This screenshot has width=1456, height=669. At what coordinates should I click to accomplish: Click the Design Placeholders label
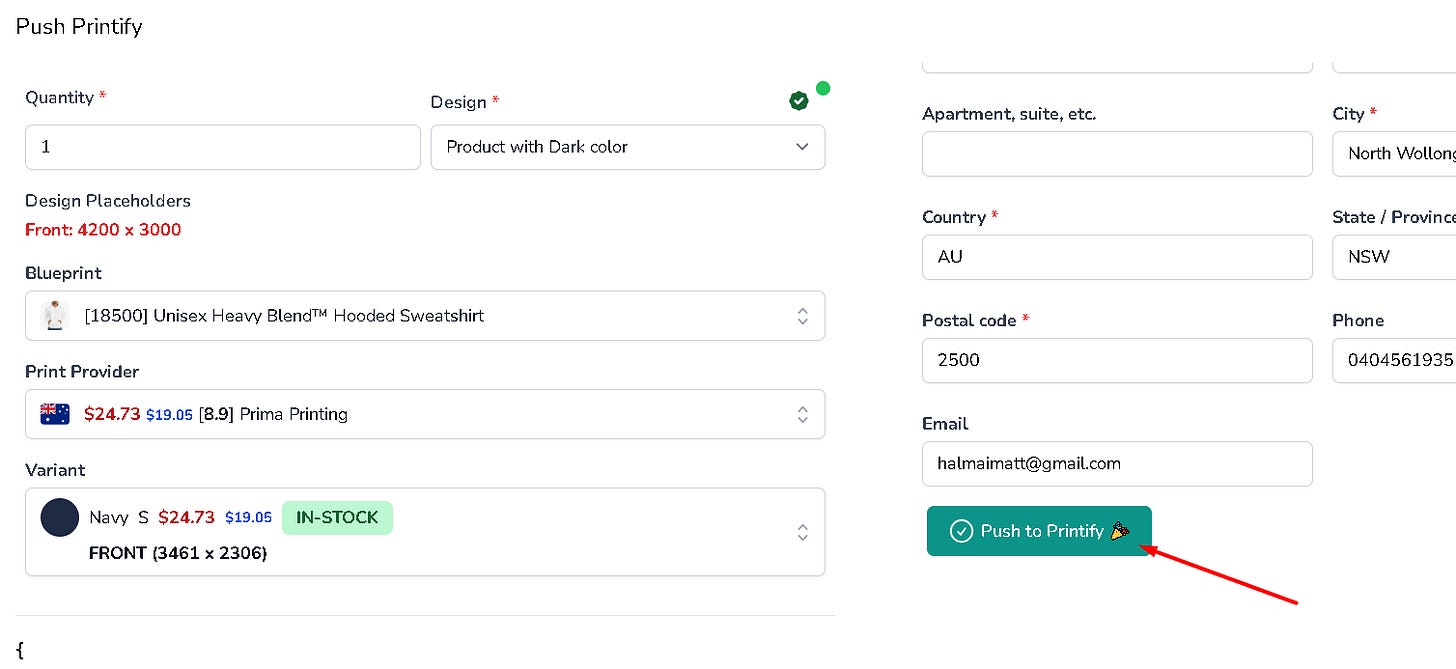click(x=108, y=201)
